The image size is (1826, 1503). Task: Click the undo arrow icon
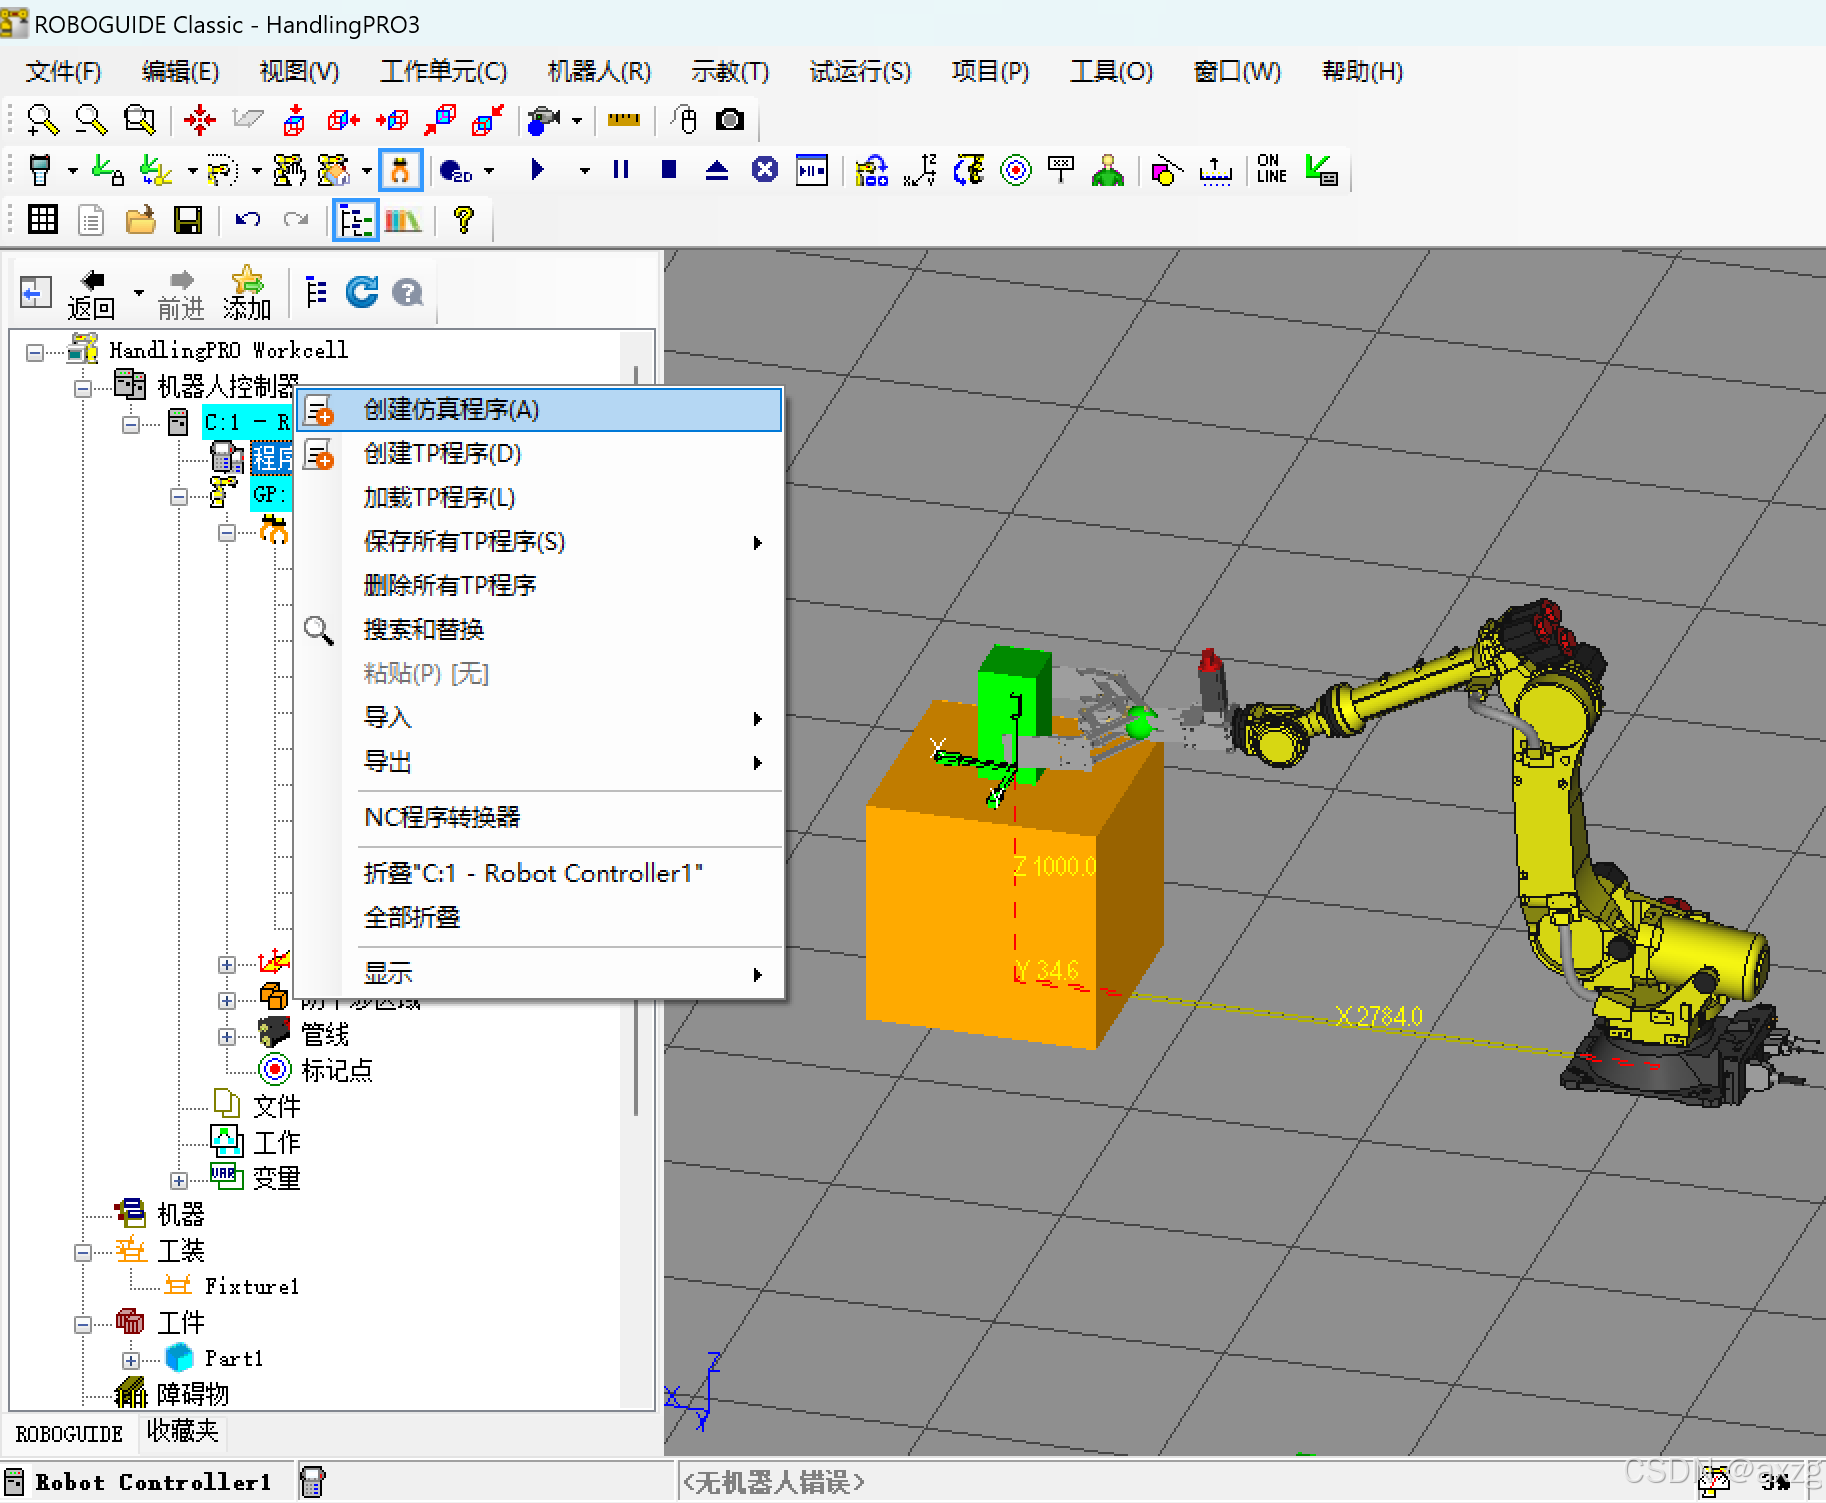pos(247,219)
